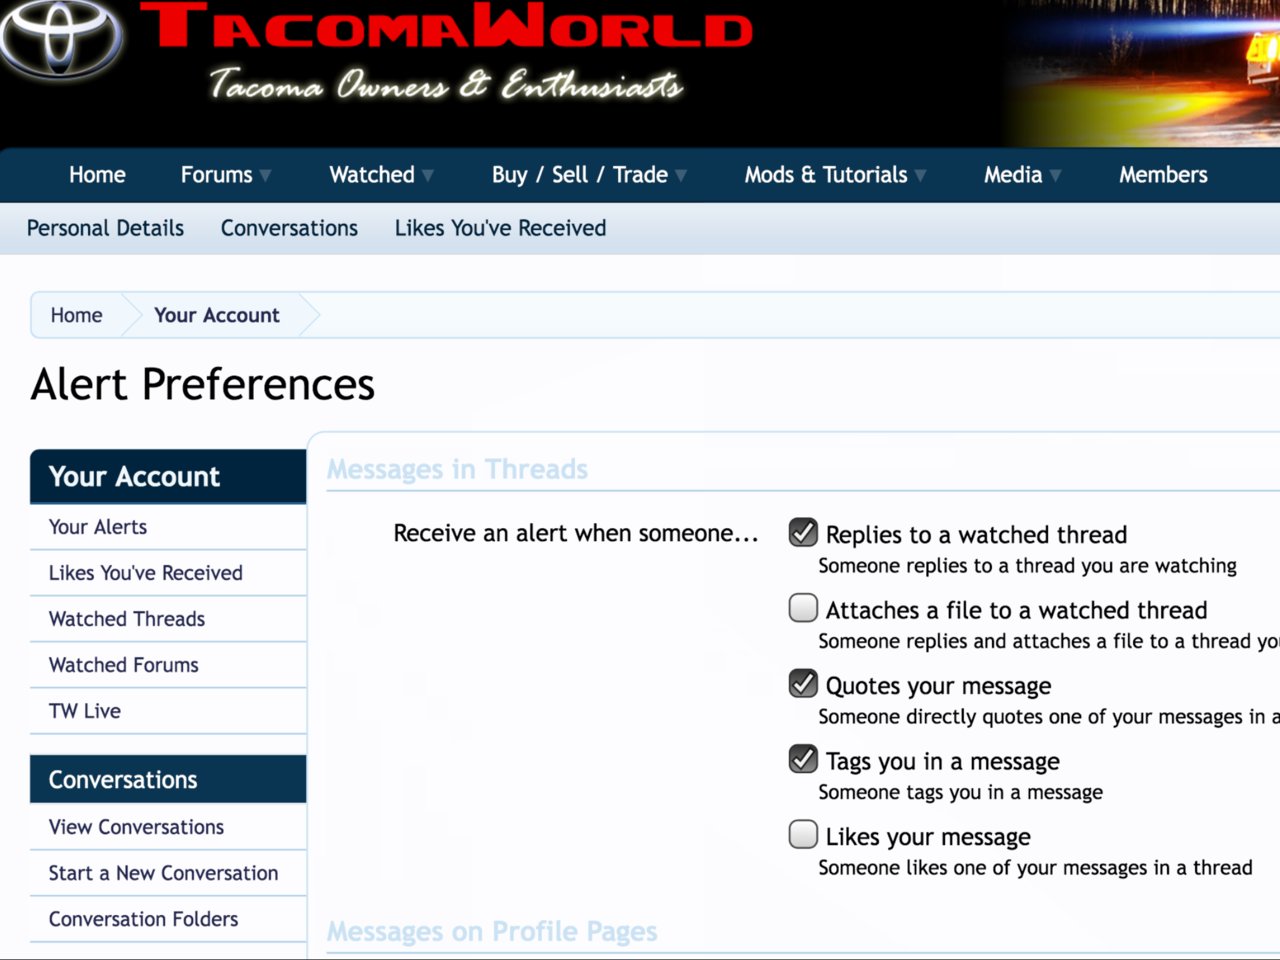
Task: Click 'Receive an alert when someone...' label
Action: pos(576,533)
